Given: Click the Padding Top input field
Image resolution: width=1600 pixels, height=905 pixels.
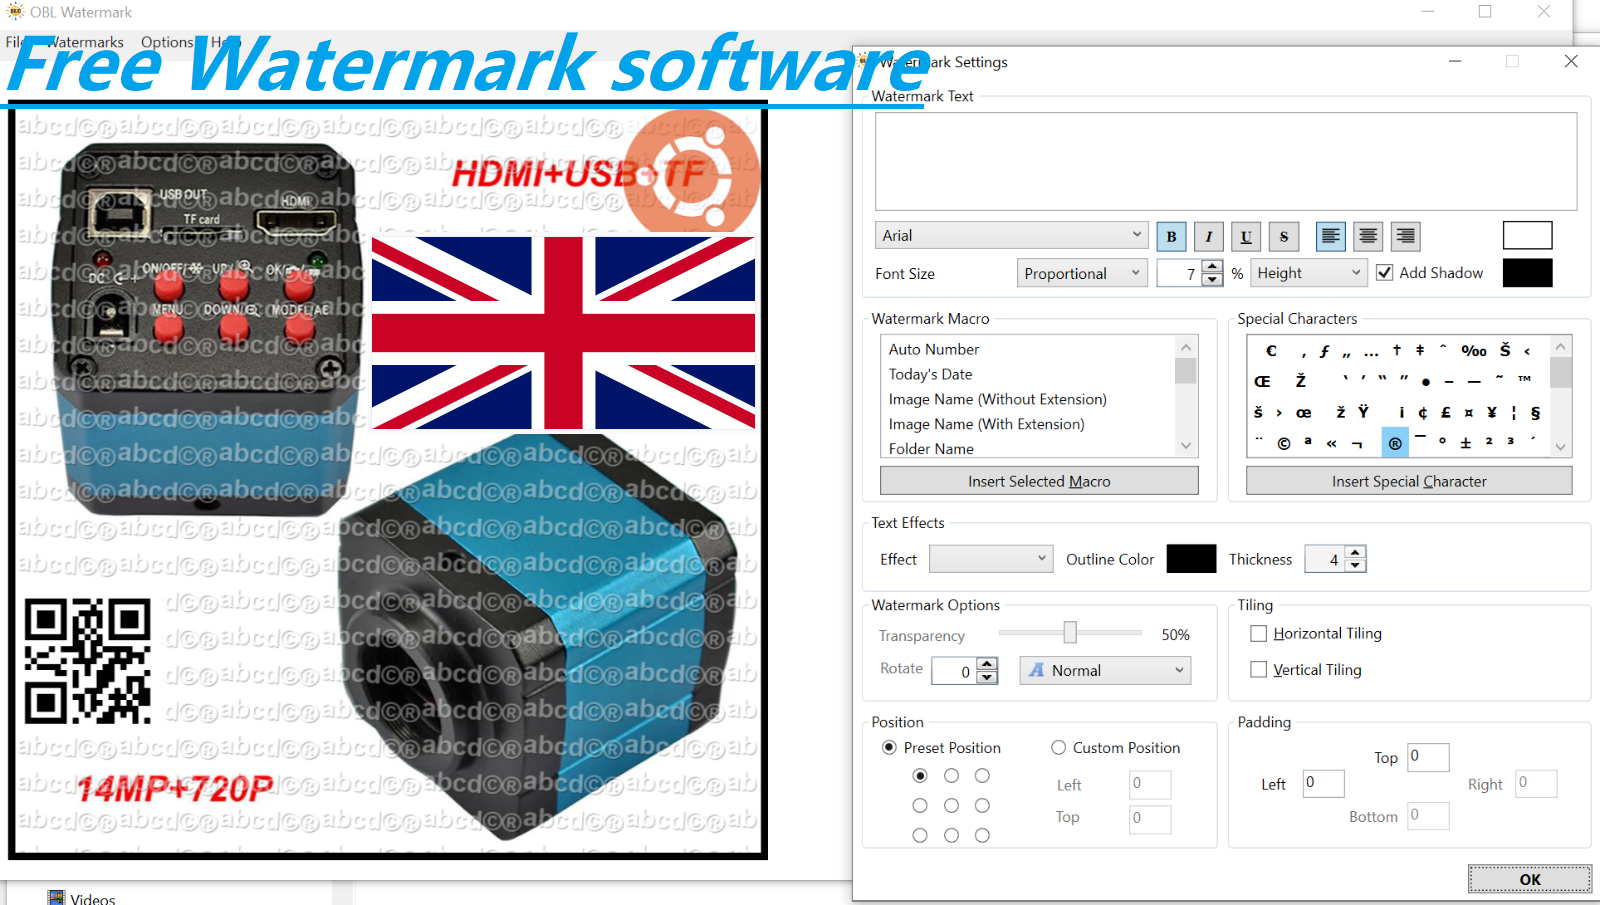Looking at the screenshot, I should coord(1428,757).
